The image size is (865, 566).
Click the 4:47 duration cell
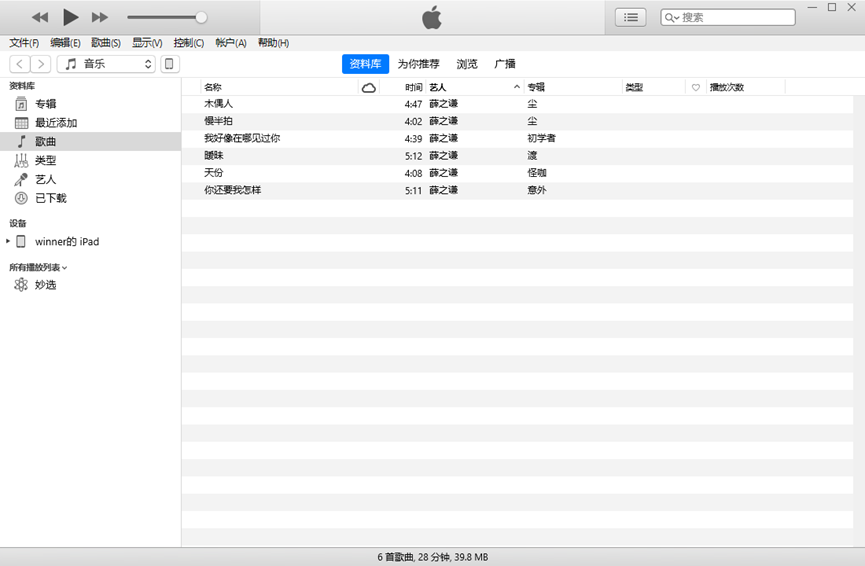pos(413,104)
